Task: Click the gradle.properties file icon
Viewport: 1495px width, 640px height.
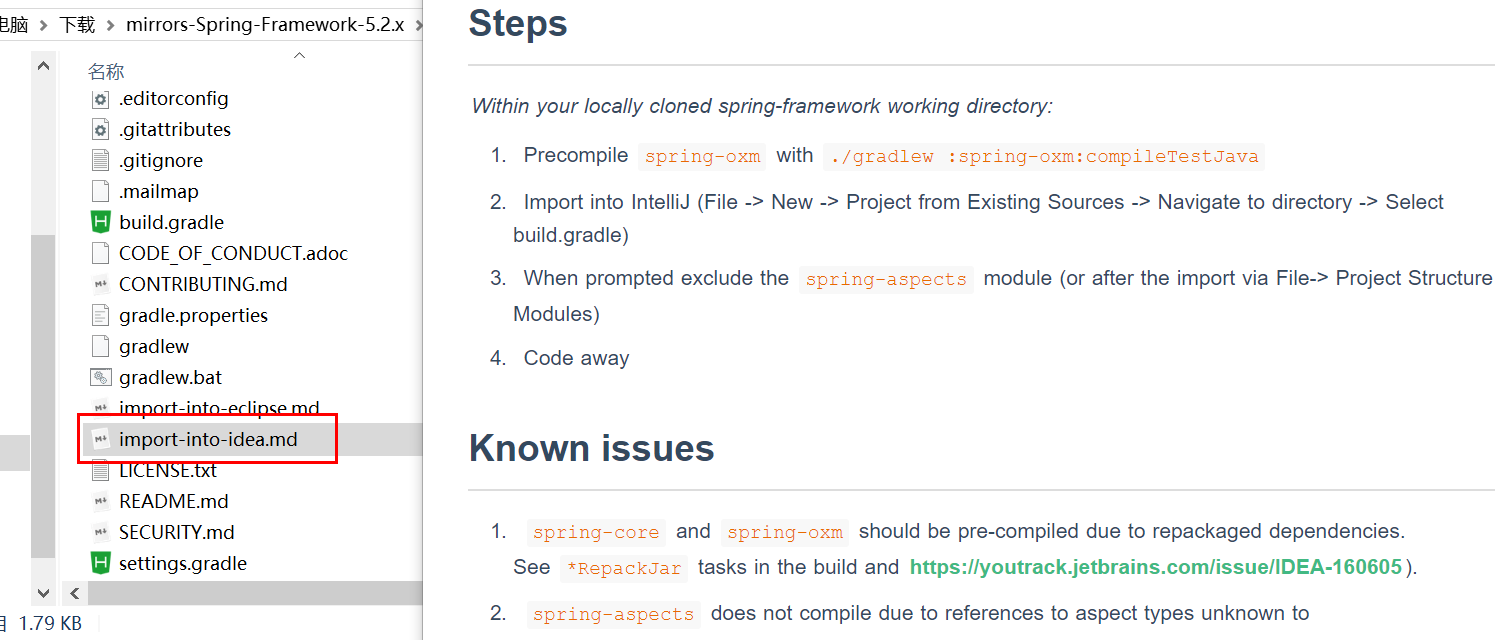Action: 100,315
